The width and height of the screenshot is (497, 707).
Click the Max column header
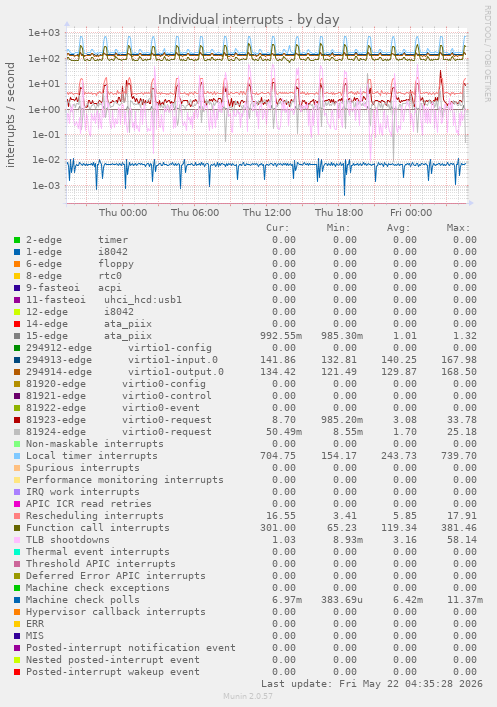click(x=458, y=228)
